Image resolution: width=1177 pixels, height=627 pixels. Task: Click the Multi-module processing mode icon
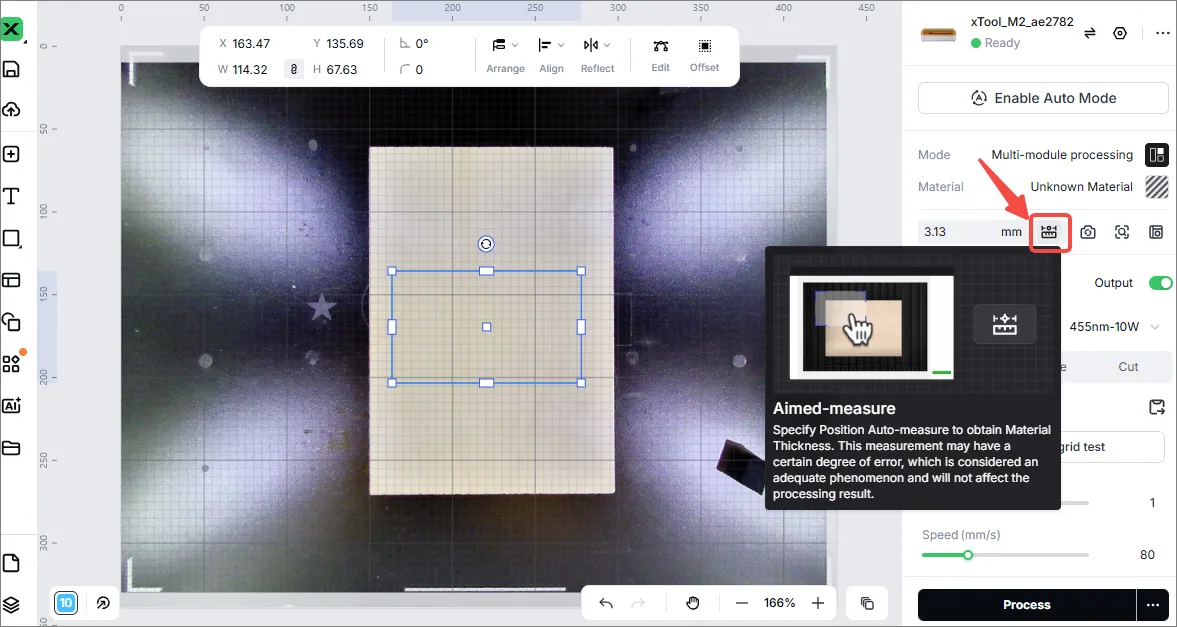click(x=1157, y=155)
